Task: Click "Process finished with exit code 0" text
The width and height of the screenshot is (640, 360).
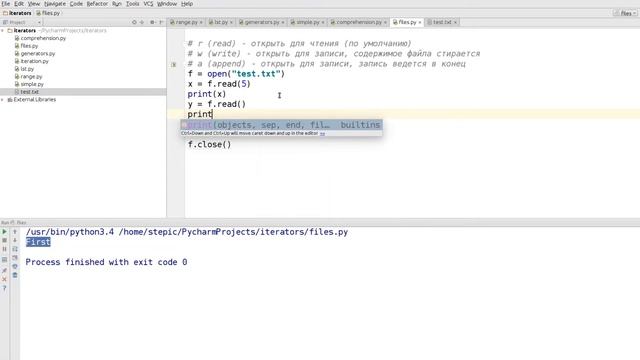Action: (x=106, y=262)
